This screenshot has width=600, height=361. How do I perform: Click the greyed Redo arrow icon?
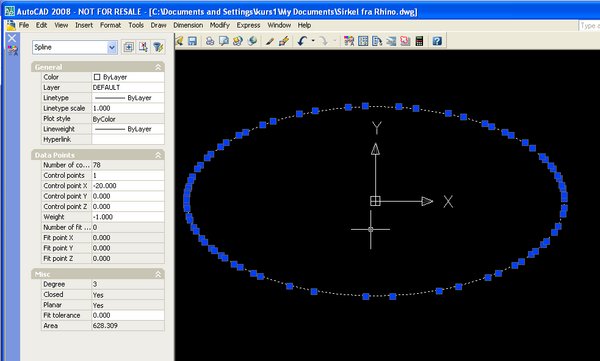point(324,41)
